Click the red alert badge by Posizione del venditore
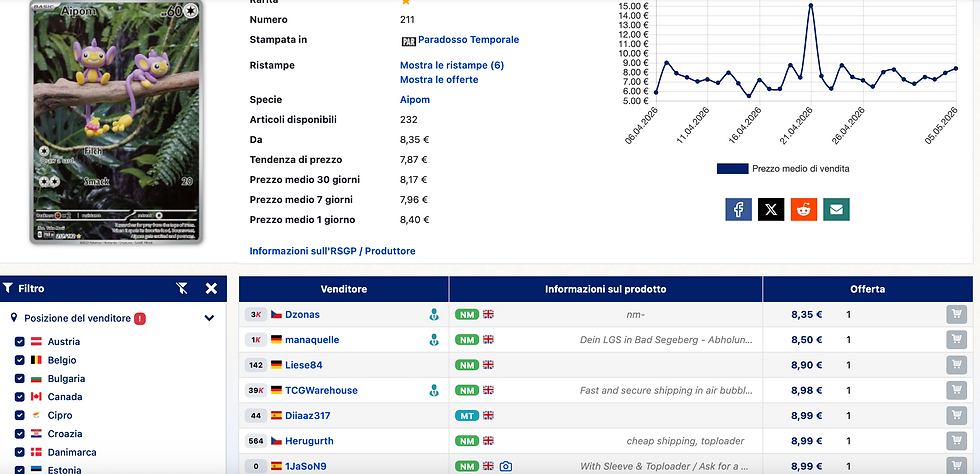 139,318
